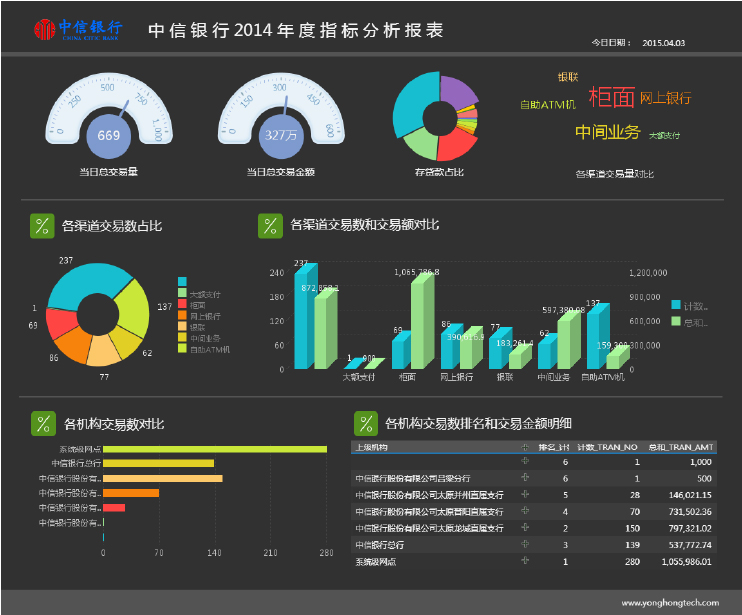Click the green 中间业务 bar labeled 597,380.08

click(x=568, y=341)
